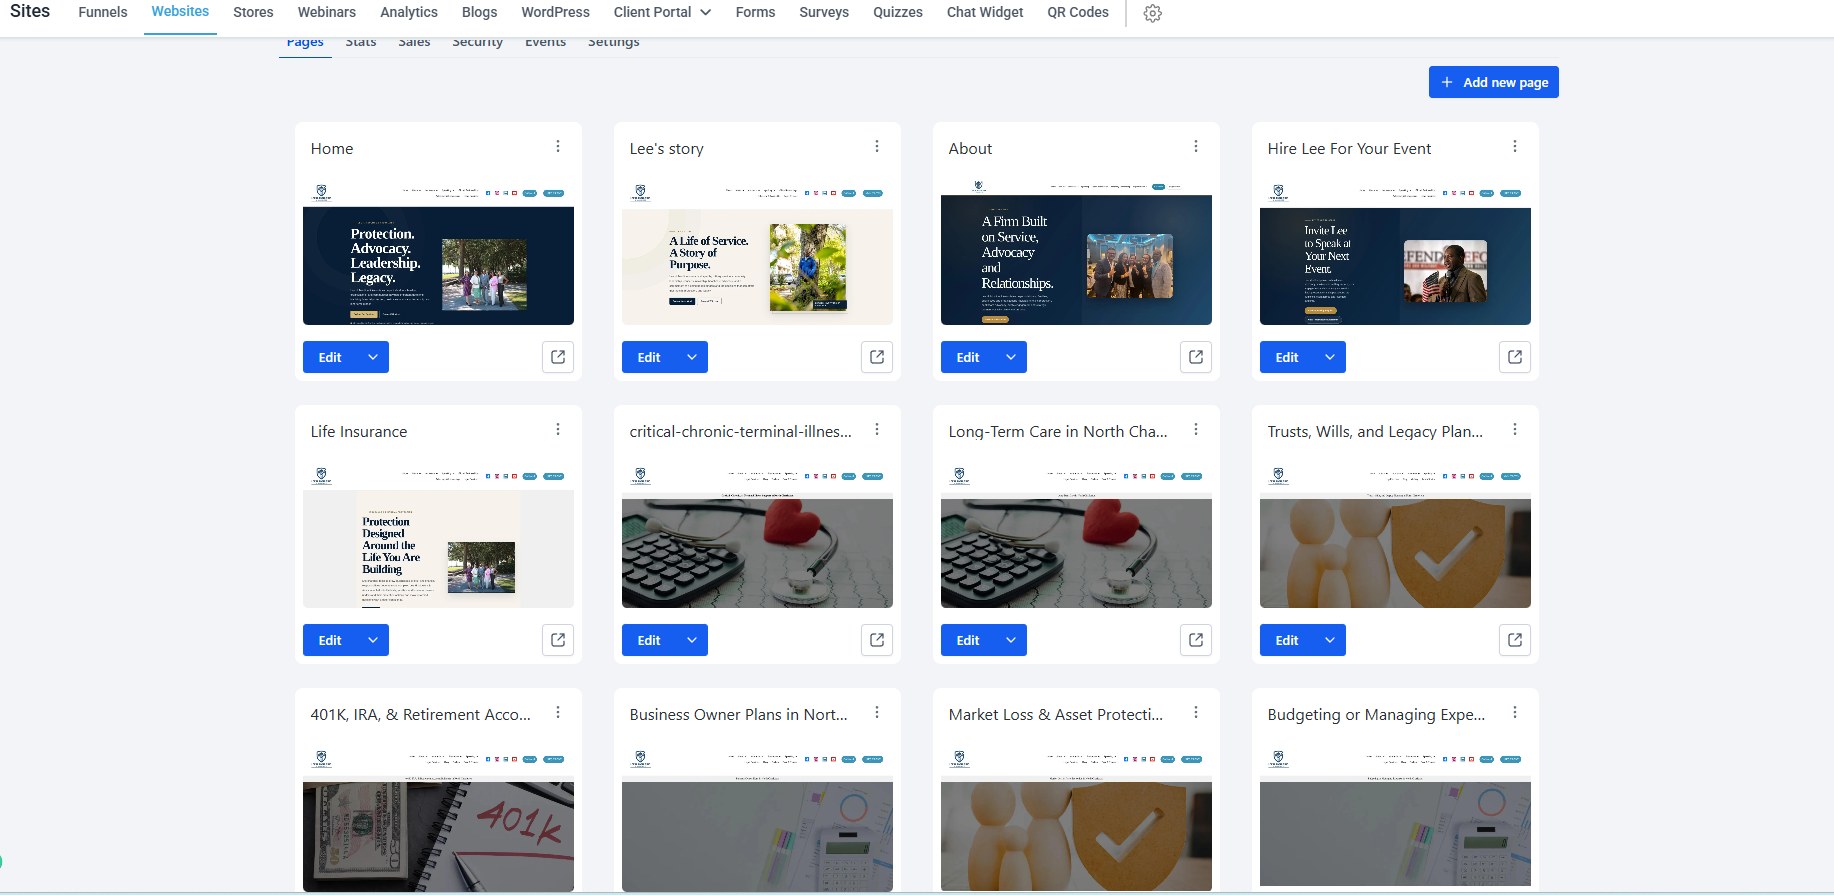Expand Edit dropdown arrow for Home page
Image resolution: width=1834 pixels, height=895 pixels.
pos(373,357)
